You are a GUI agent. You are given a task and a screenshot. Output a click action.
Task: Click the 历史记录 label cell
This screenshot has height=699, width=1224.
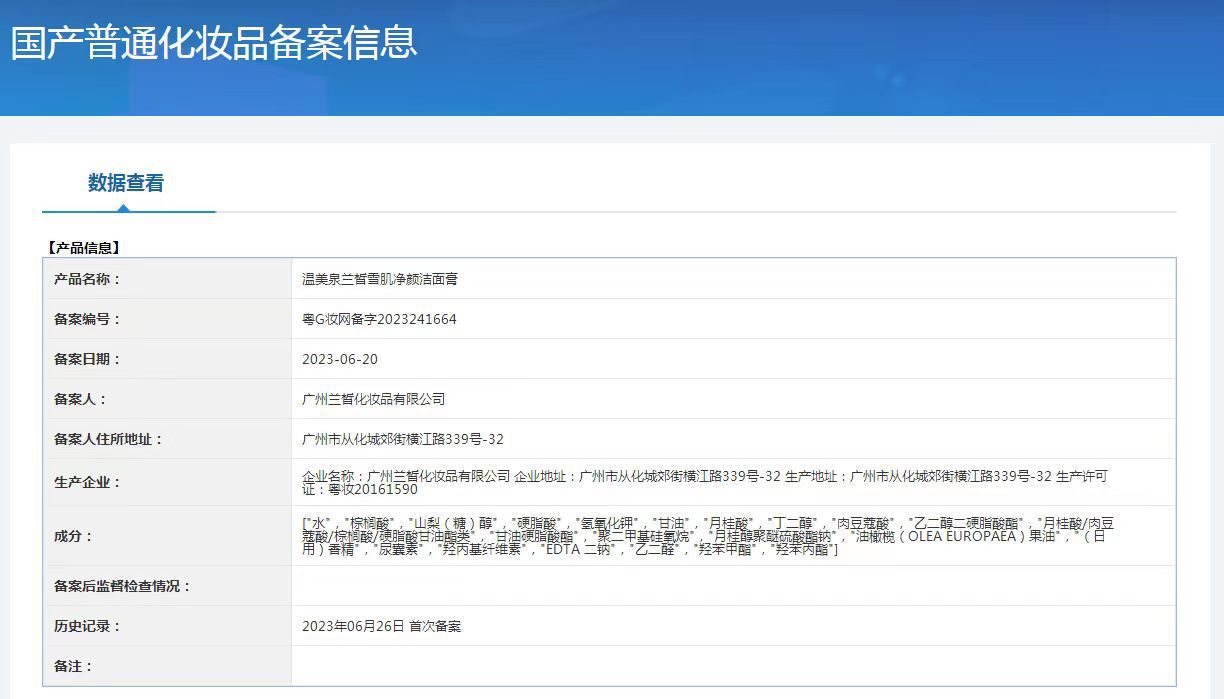coord(167,626)
